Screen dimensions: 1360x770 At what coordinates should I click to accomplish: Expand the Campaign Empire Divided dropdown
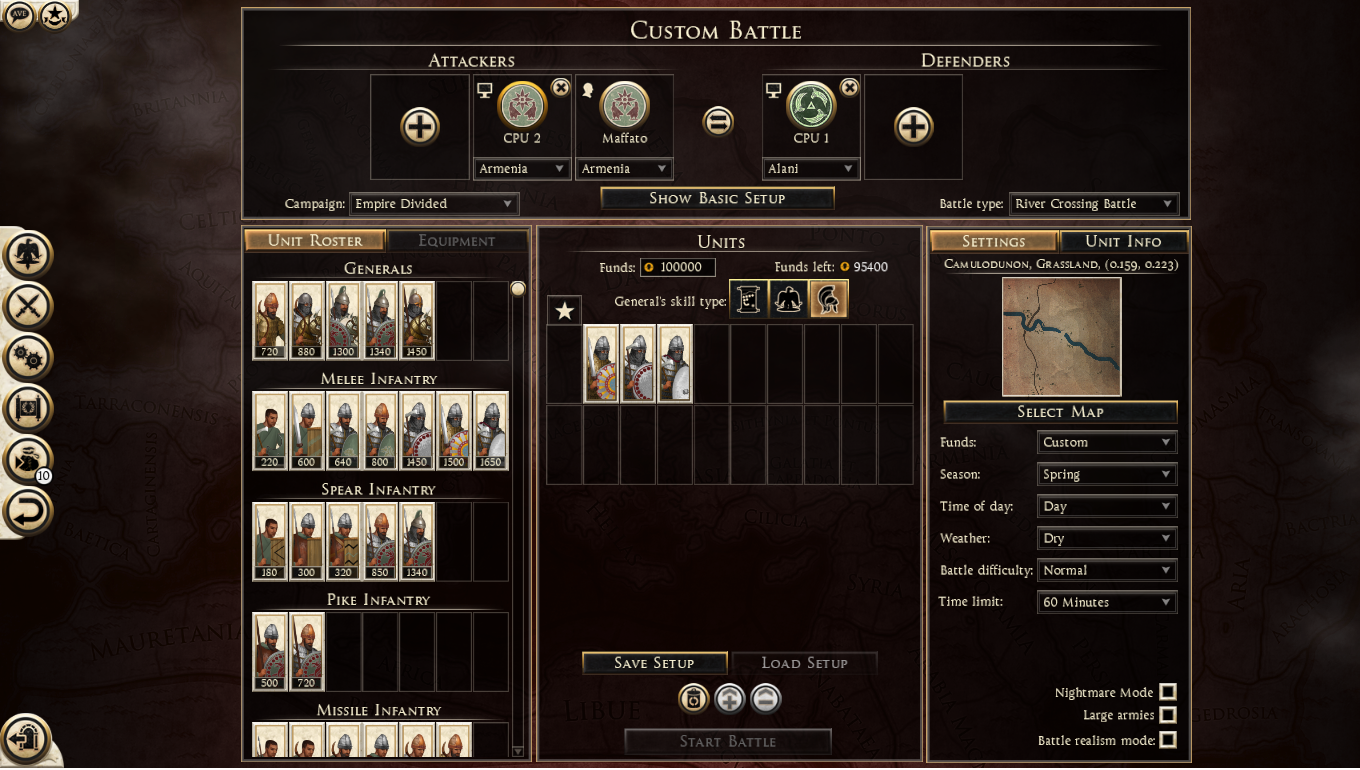click(434, 204)
